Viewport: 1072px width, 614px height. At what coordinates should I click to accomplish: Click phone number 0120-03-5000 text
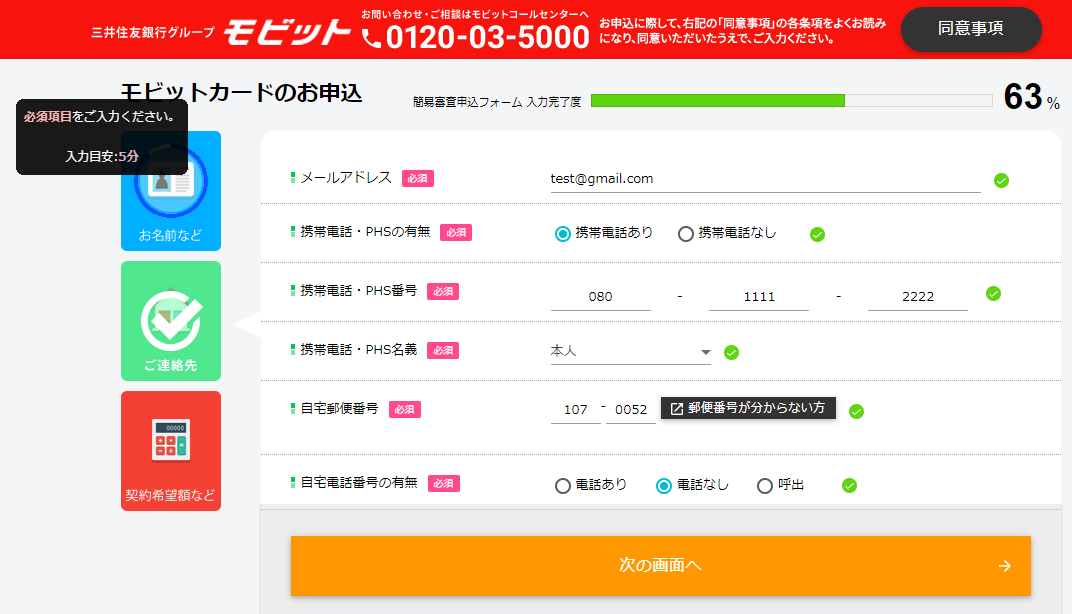point(487,37)
